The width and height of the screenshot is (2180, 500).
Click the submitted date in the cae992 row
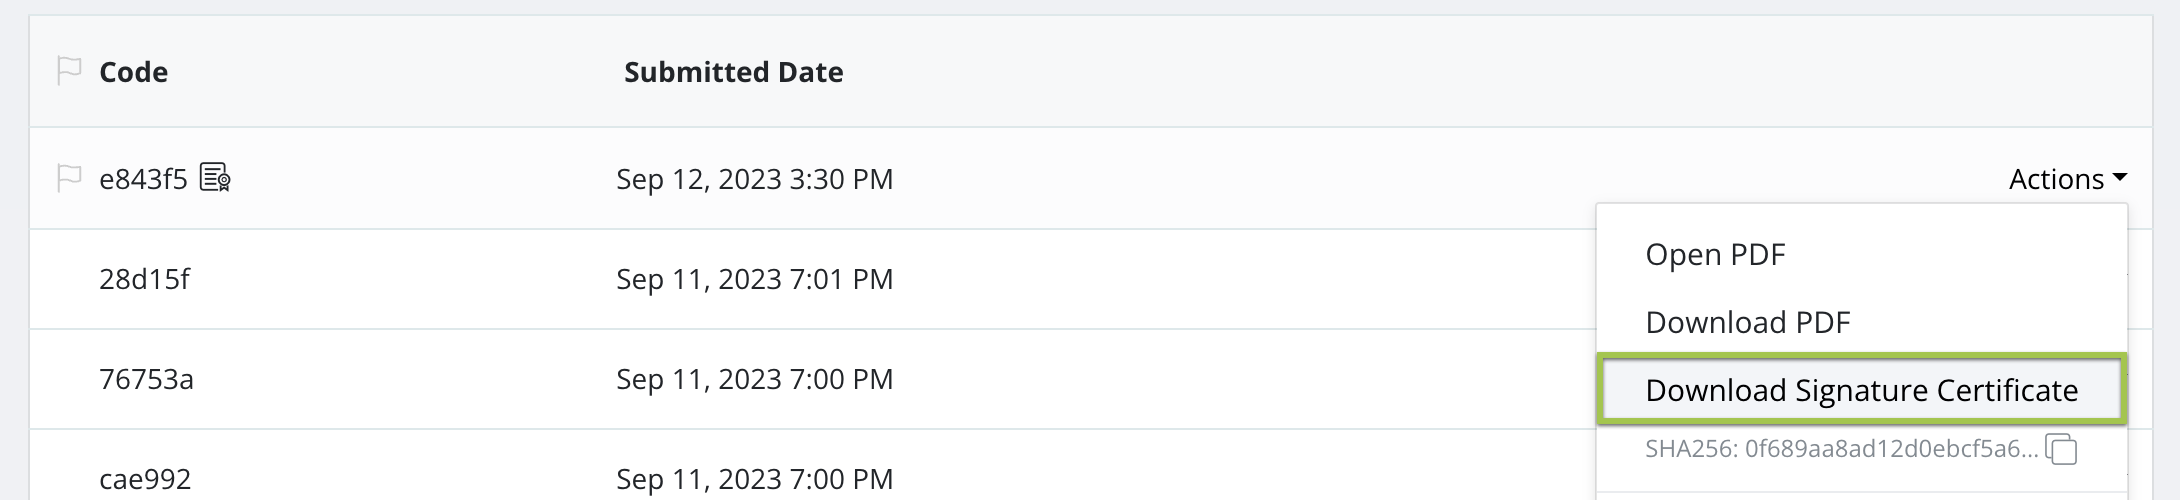pos(754,479)
